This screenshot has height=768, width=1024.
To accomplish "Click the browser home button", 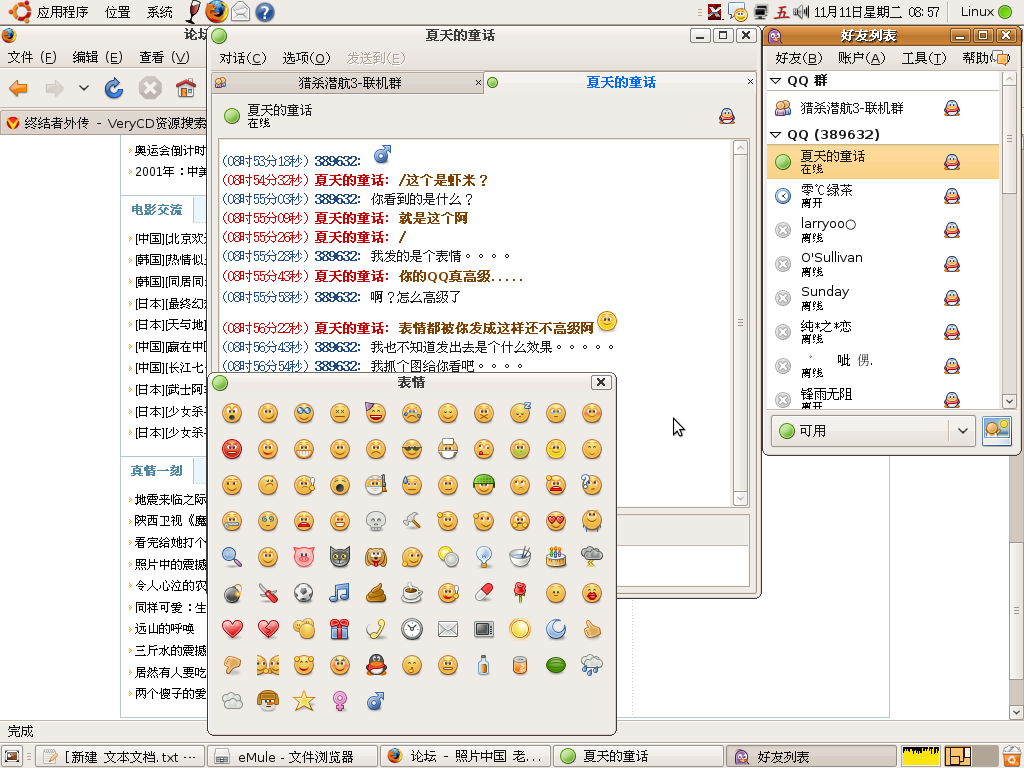I will pyautogui.click(x=185, y=88).
